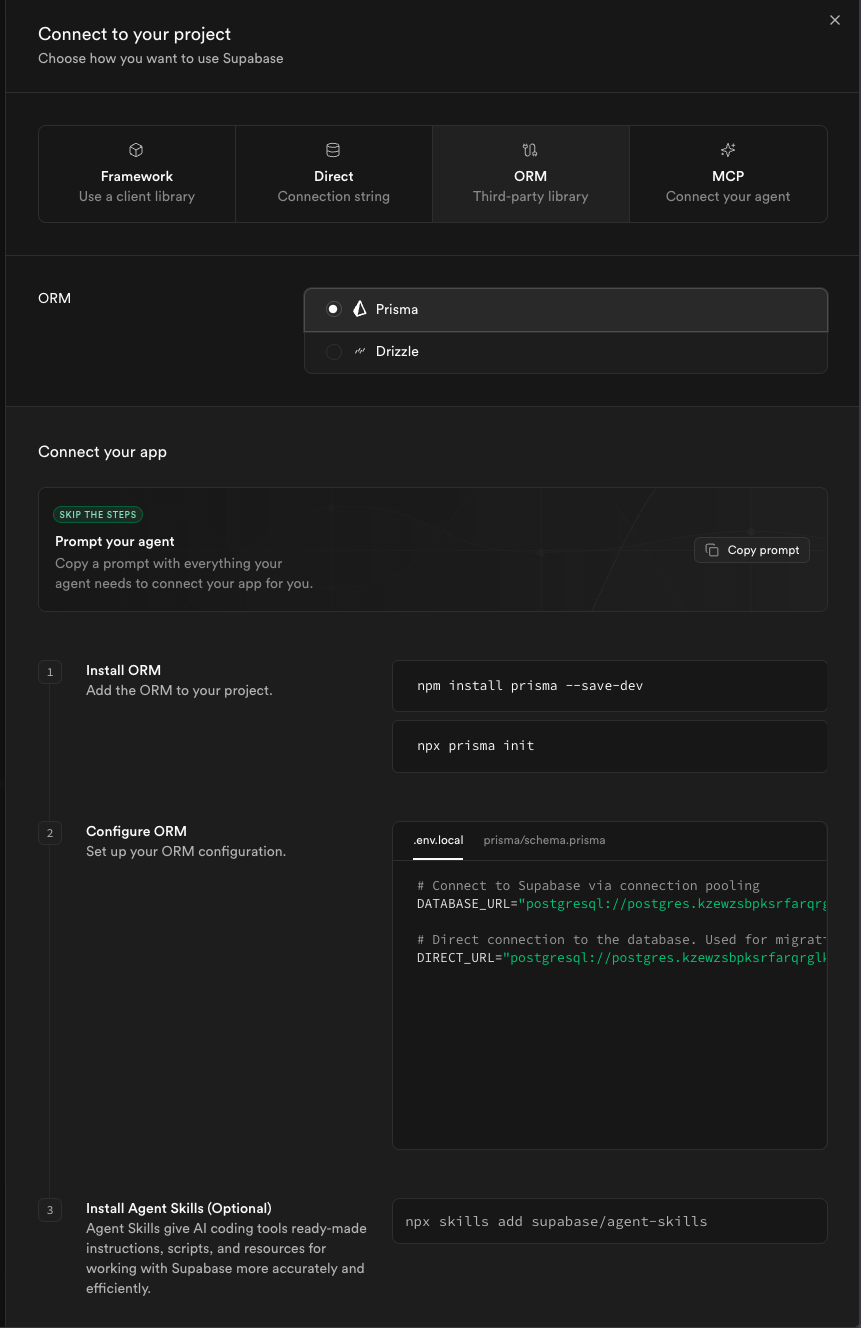861x1328 pixels.
Task: Click the SKIP THE STEPS badge
Action: point(97,514)
